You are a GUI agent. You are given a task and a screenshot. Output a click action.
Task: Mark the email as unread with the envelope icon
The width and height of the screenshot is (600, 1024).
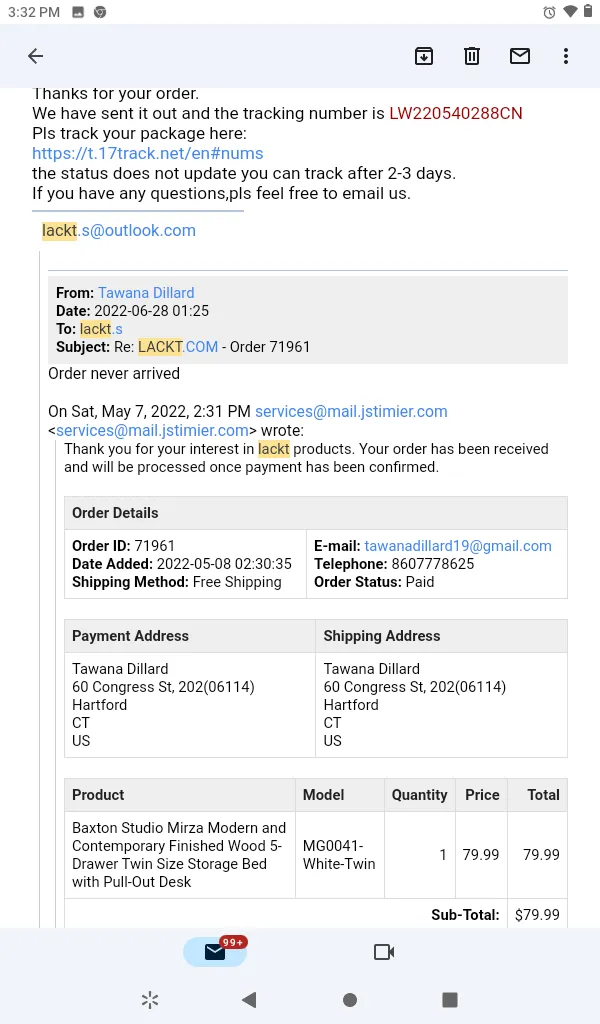point(520,56)
